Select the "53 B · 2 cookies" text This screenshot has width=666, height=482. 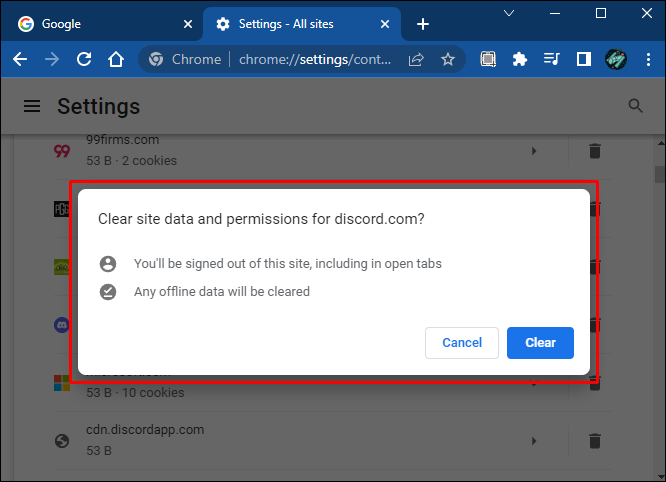pos(131,161)
